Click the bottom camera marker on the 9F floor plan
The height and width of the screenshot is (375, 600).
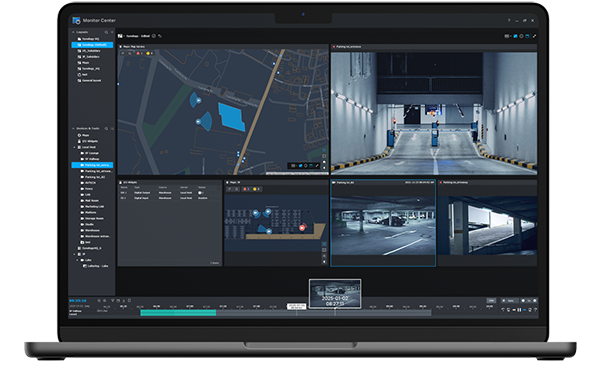(269, 232)
